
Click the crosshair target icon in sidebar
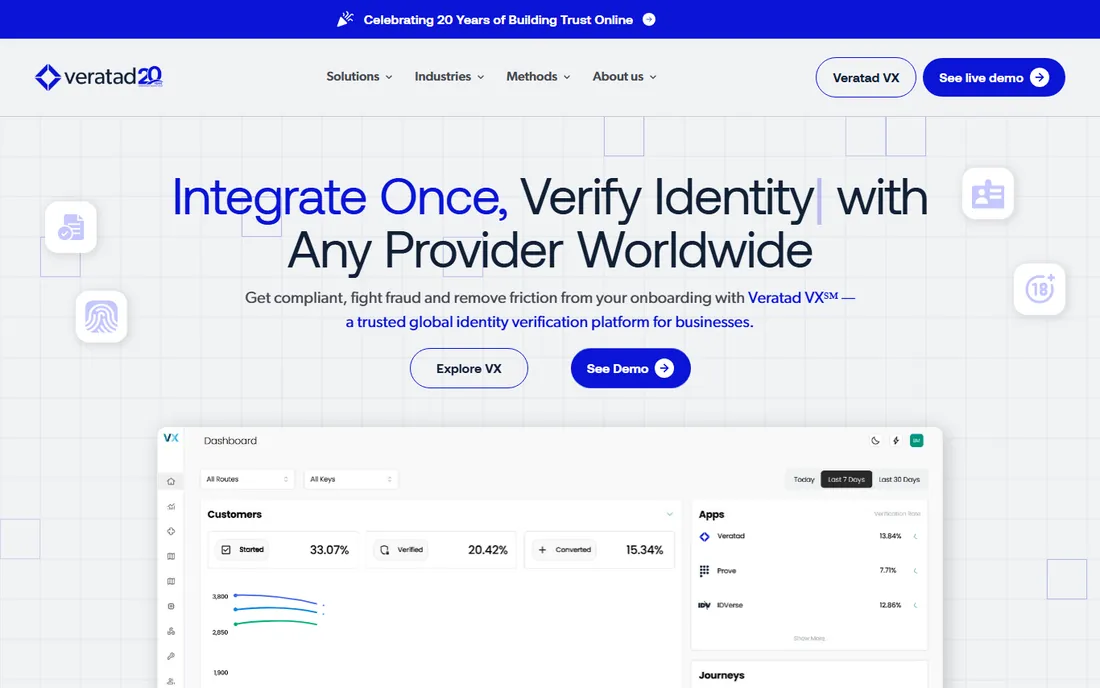(170, 531)
